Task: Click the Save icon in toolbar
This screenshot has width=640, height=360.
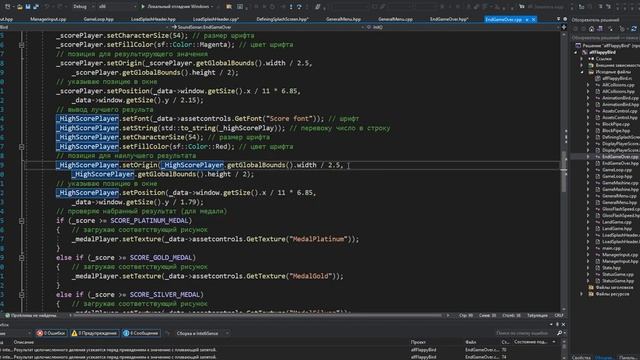Action: [x=28, y=7]
